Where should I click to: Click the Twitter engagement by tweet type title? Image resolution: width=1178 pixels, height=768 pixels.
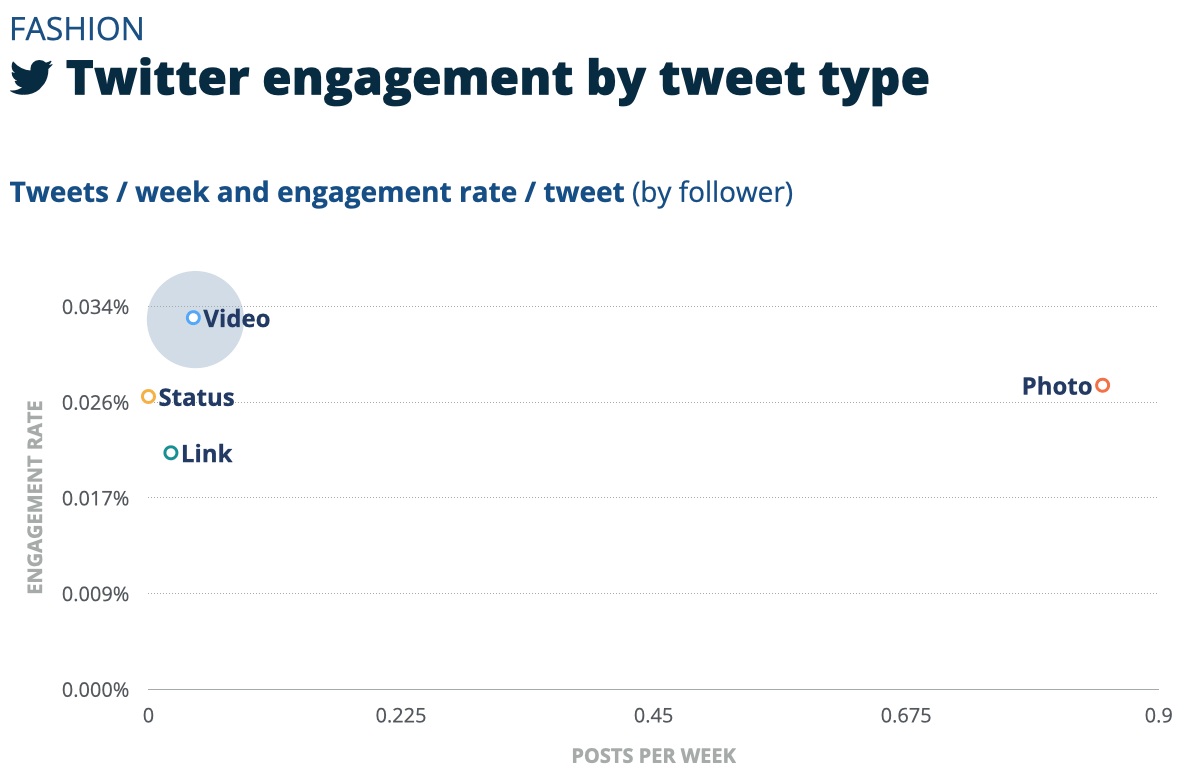click(497, 79)
